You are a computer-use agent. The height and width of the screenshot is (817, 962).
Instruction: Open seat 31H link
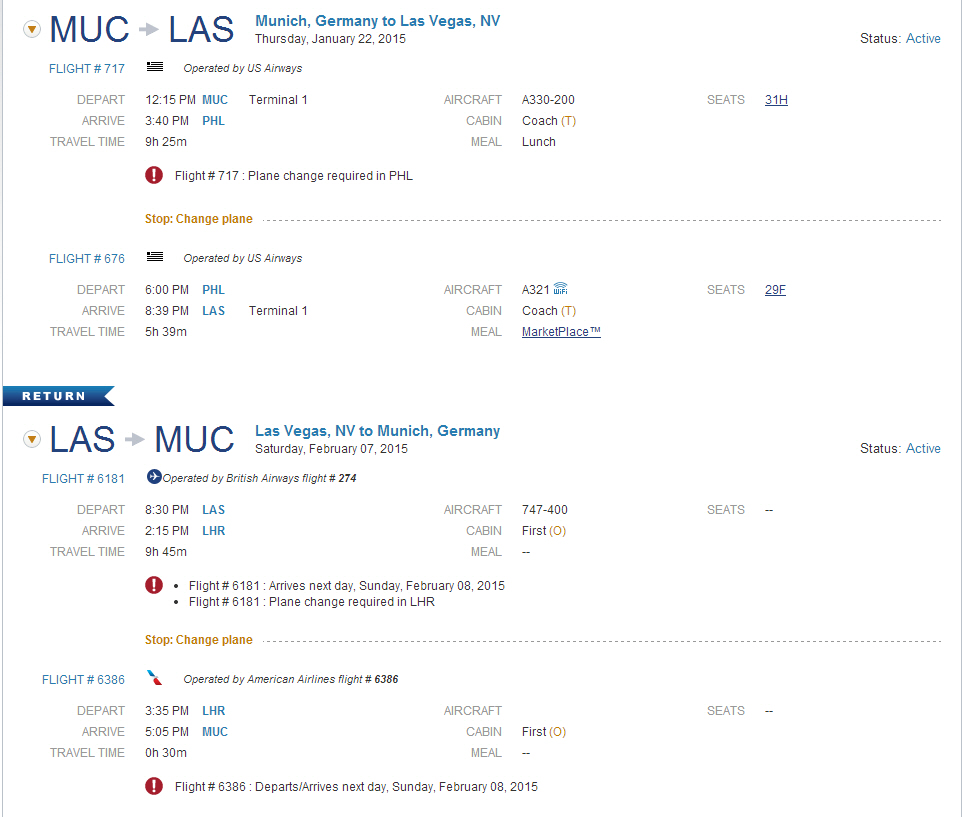click(x=776, y=100)
